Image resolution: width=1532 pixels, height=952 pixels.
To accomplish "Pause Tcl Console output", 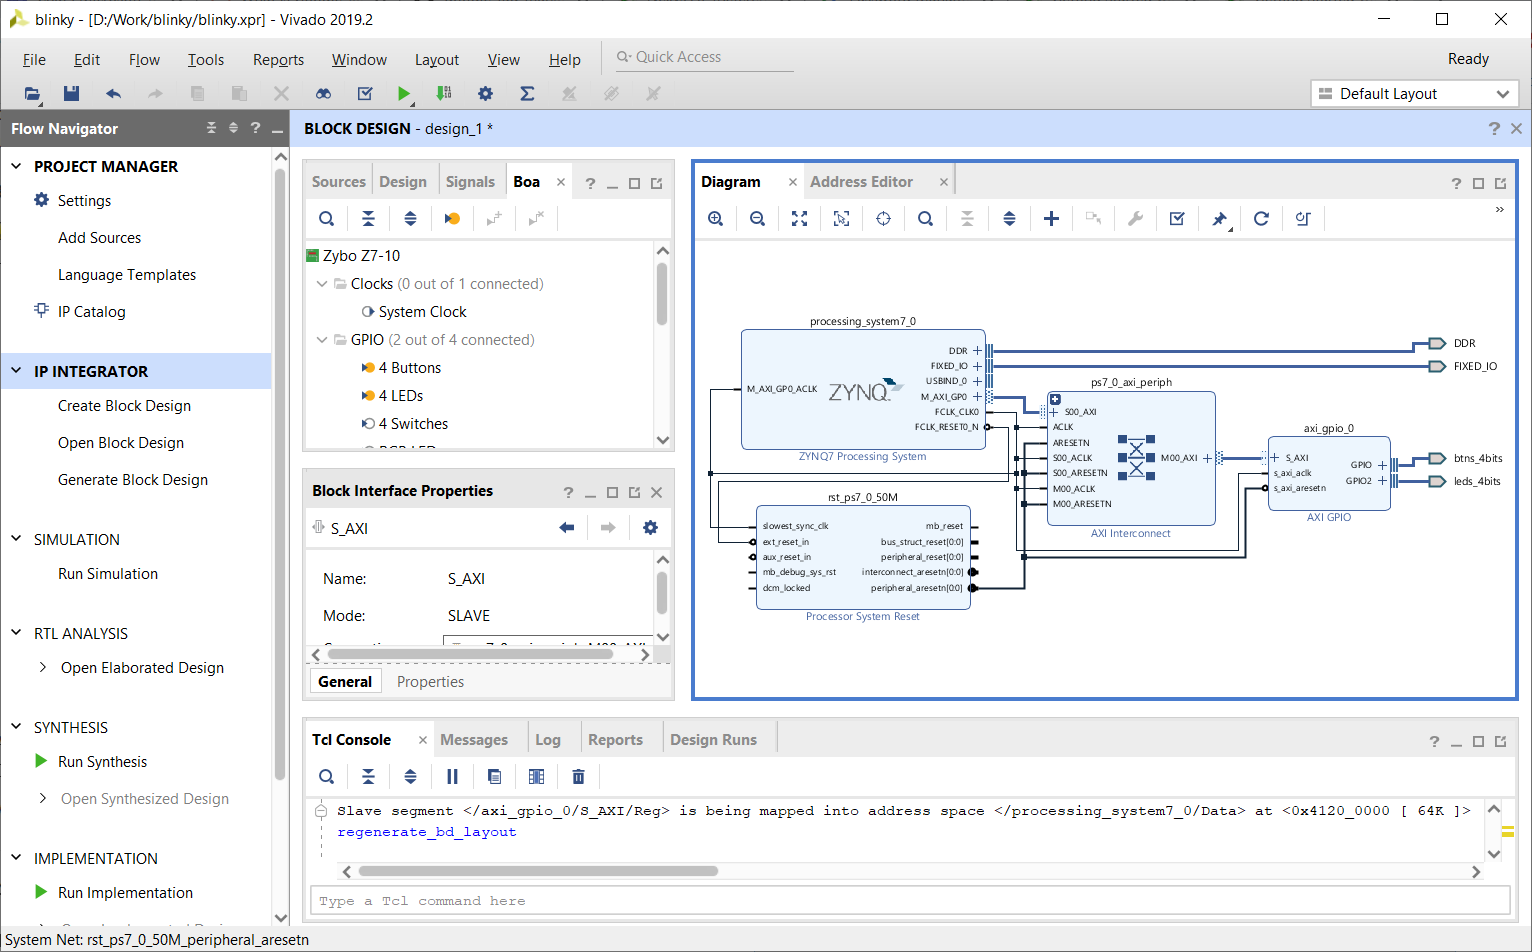I will (x=452, y=776).
